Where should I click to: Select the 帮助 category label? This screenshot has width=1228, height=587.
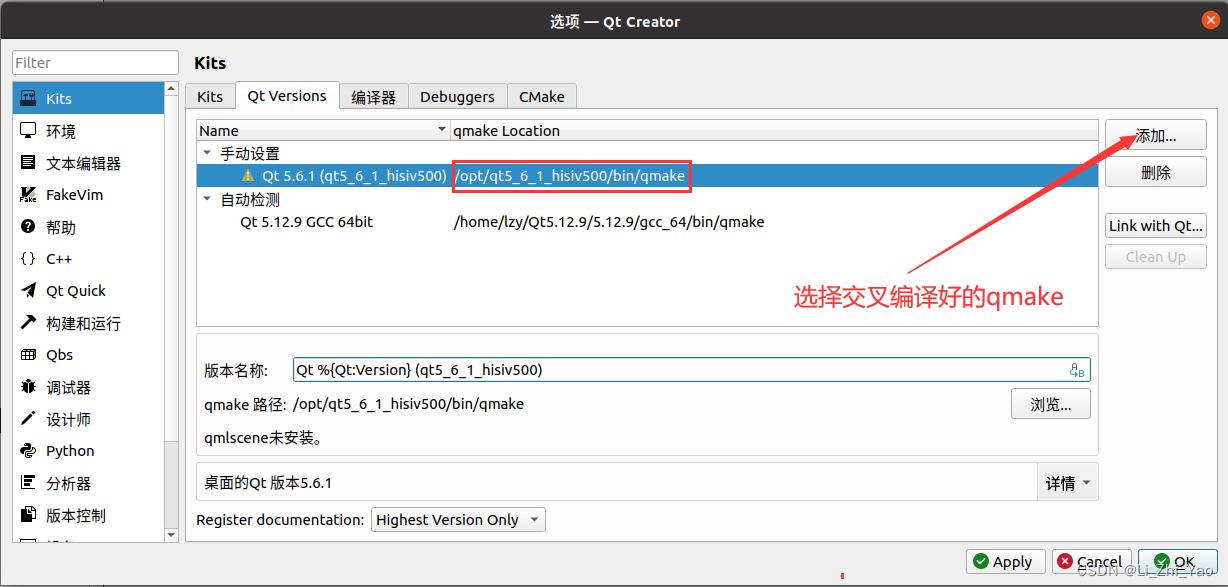tap(61, 227)
